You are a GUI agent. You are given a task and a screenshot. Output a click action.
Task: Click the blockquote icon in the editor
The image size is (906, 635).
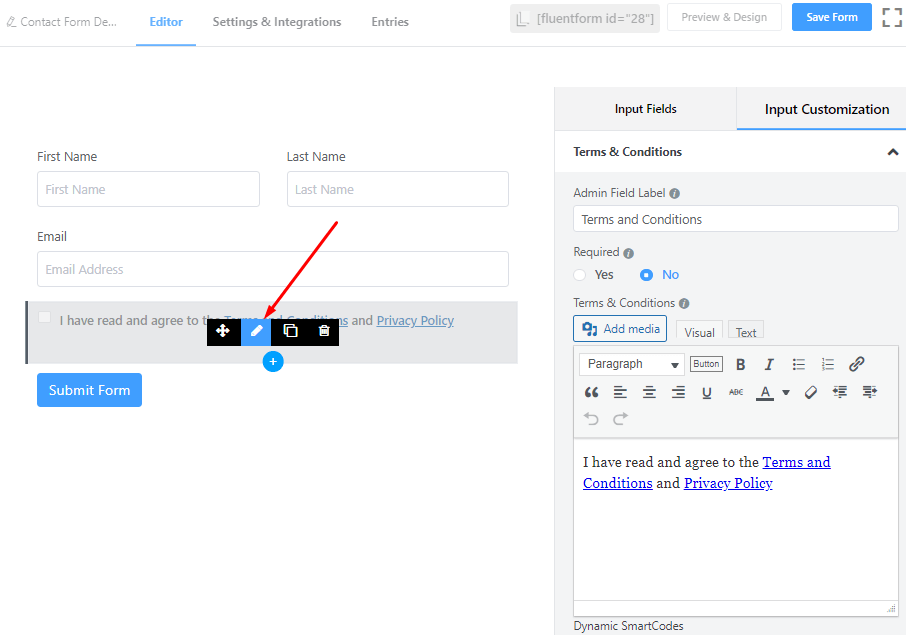pos(591,391)
